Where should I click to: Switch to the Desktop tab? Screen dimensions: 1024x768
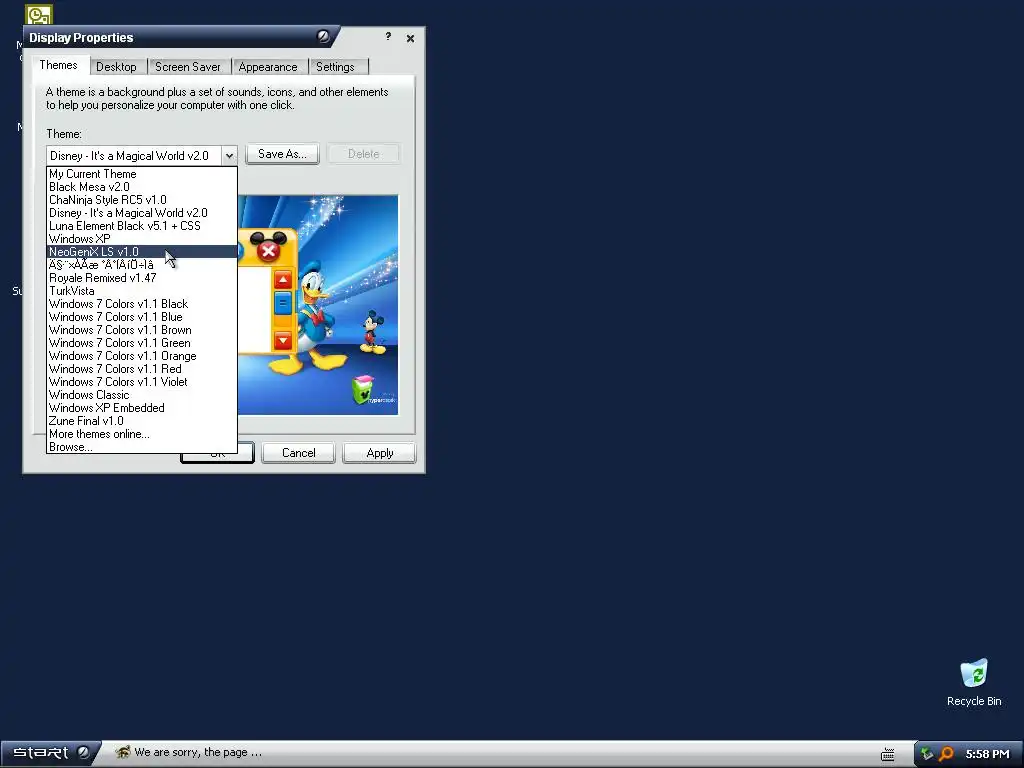tap(116, 67)
